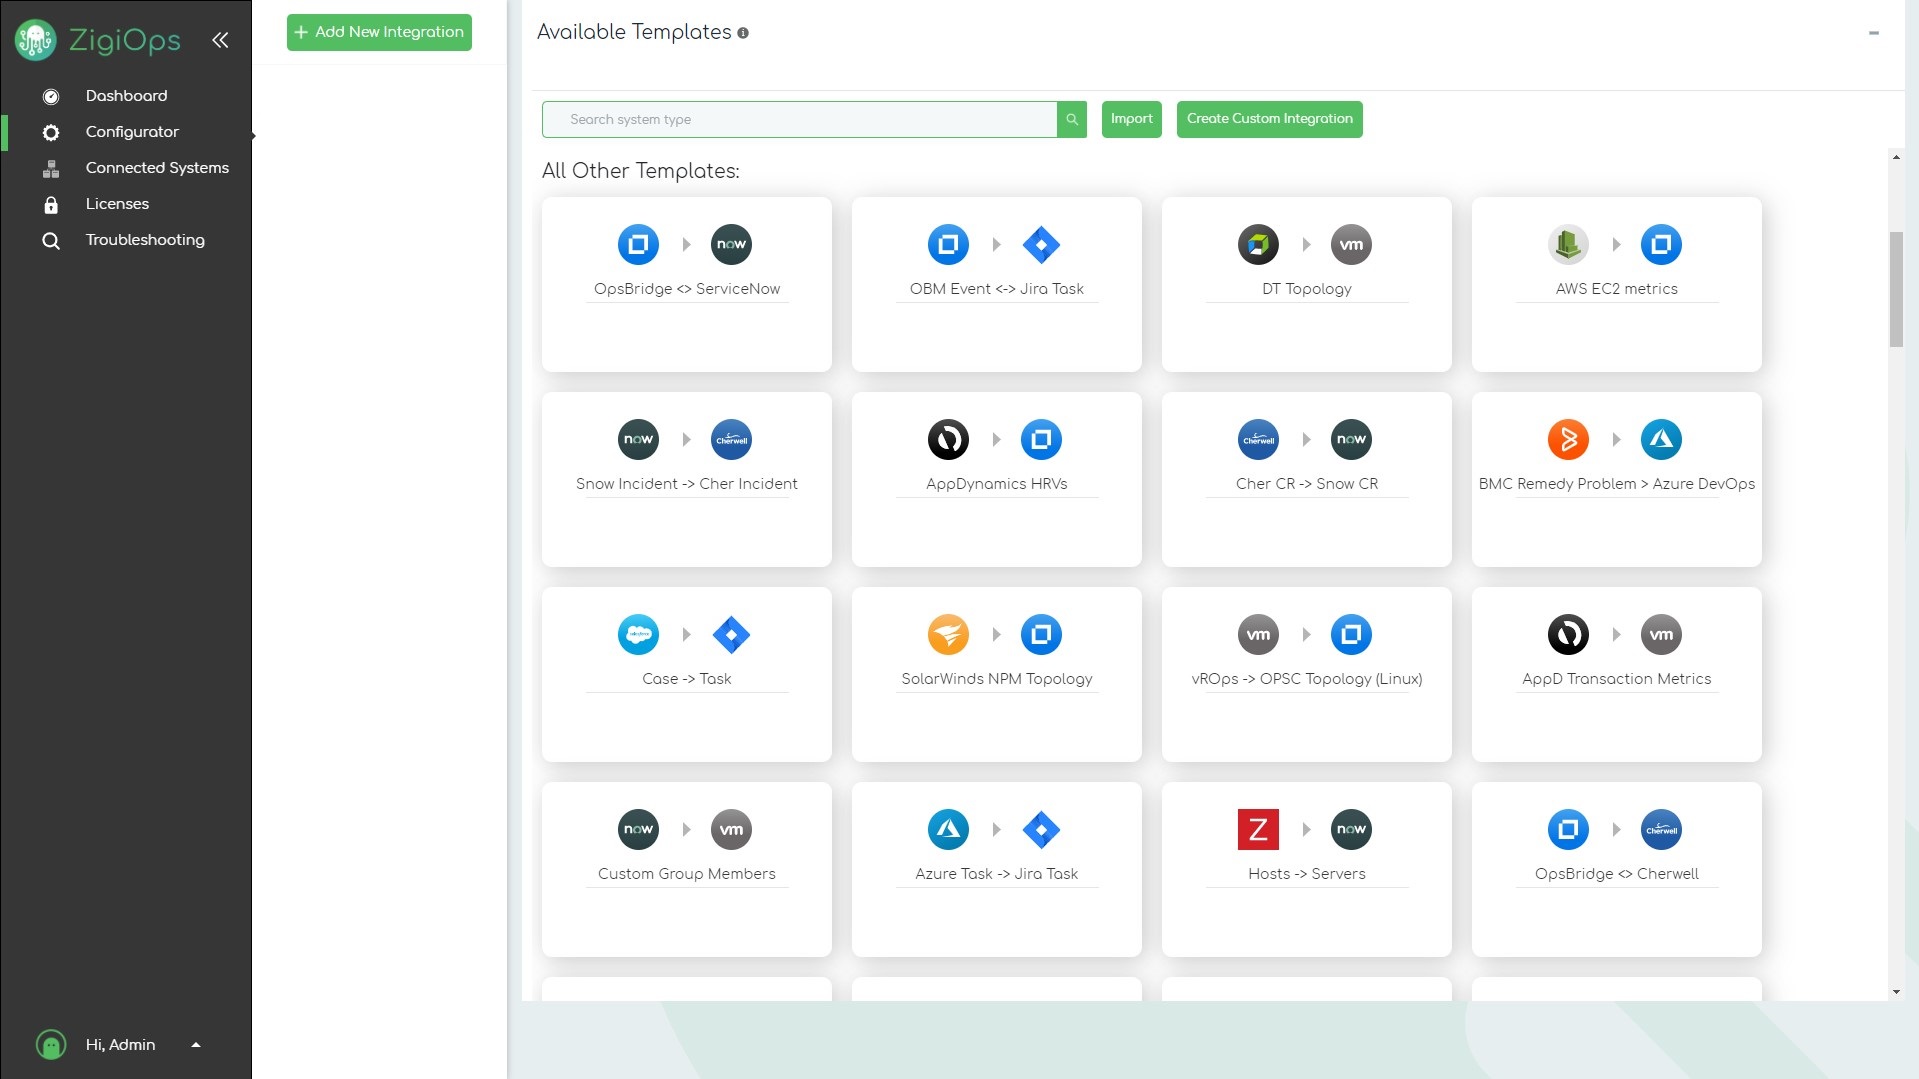The image size is (1919, 1079).
Task: Select the Jira icon on OBM Event template
Action: click(x=1041, y=244)
